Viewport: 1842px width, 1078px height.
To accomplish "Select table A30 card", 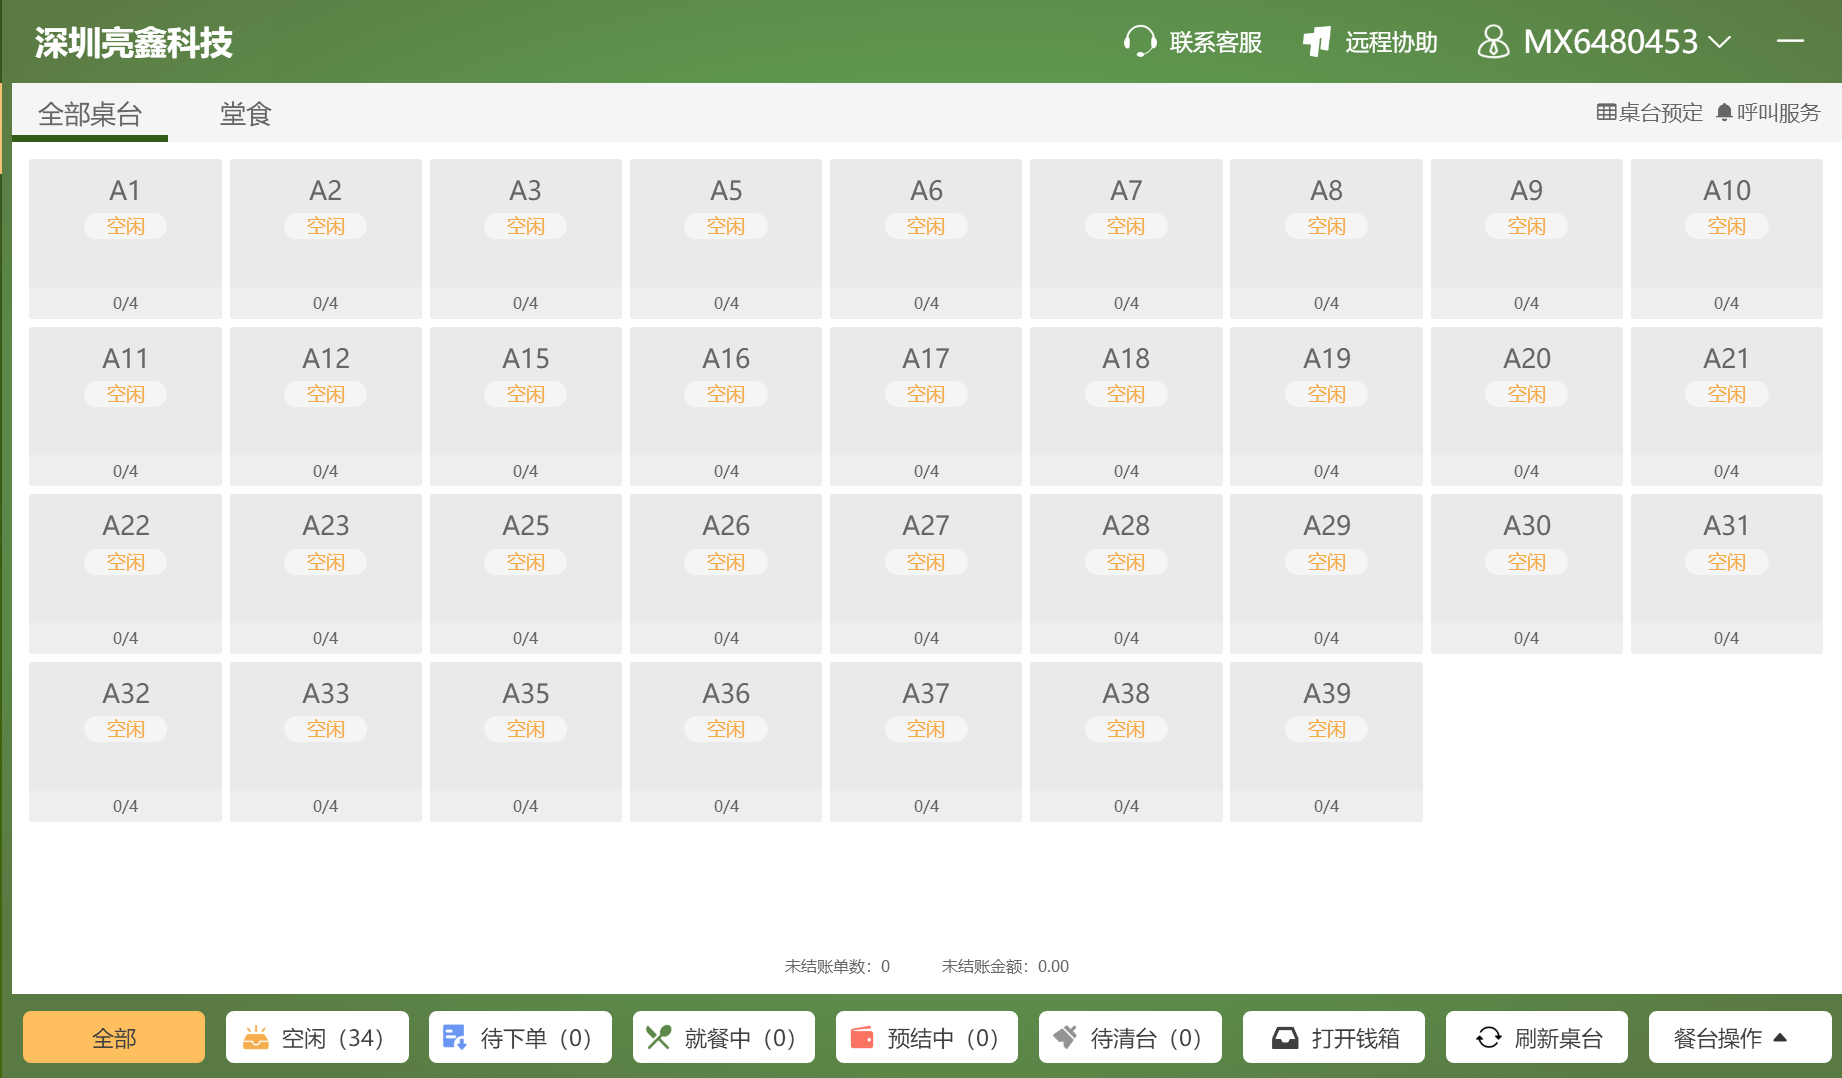I will coord(1527,574).
